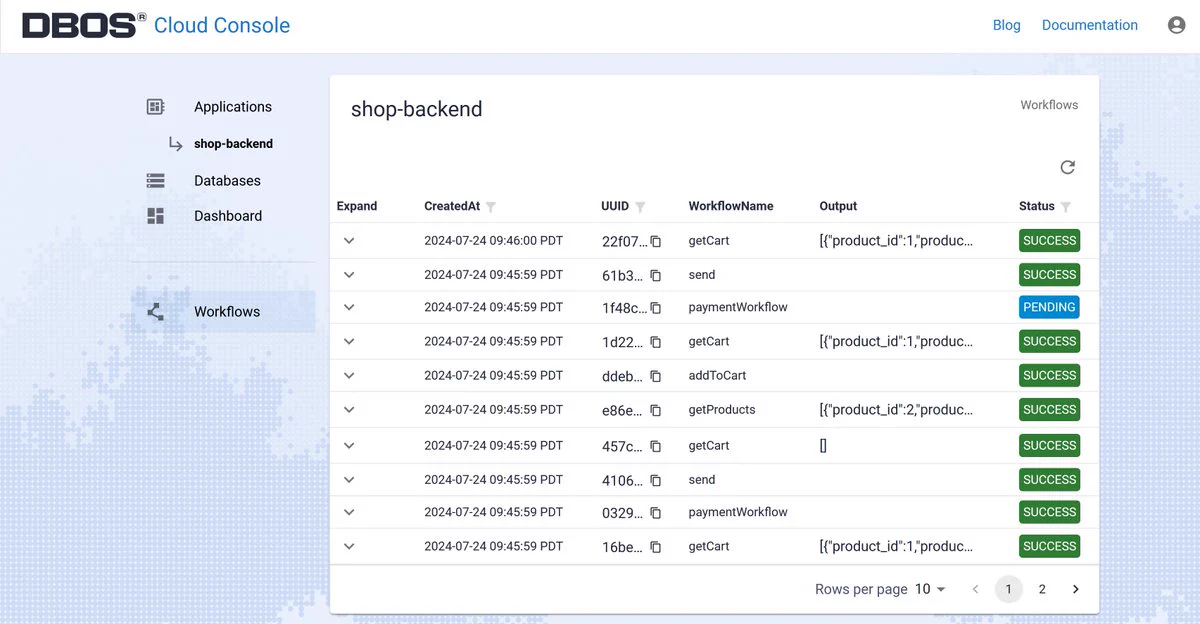
Task: Open the Blog link
Action: pyautogui.click(x=1006, y=25)
